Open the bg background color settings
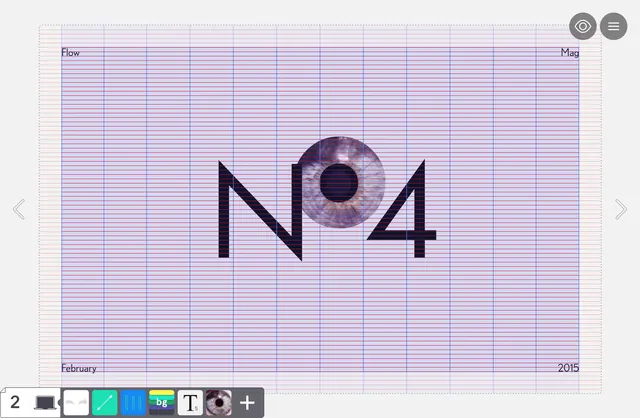The width and height of the screenshot is (640, 418). tap(162, 403)
